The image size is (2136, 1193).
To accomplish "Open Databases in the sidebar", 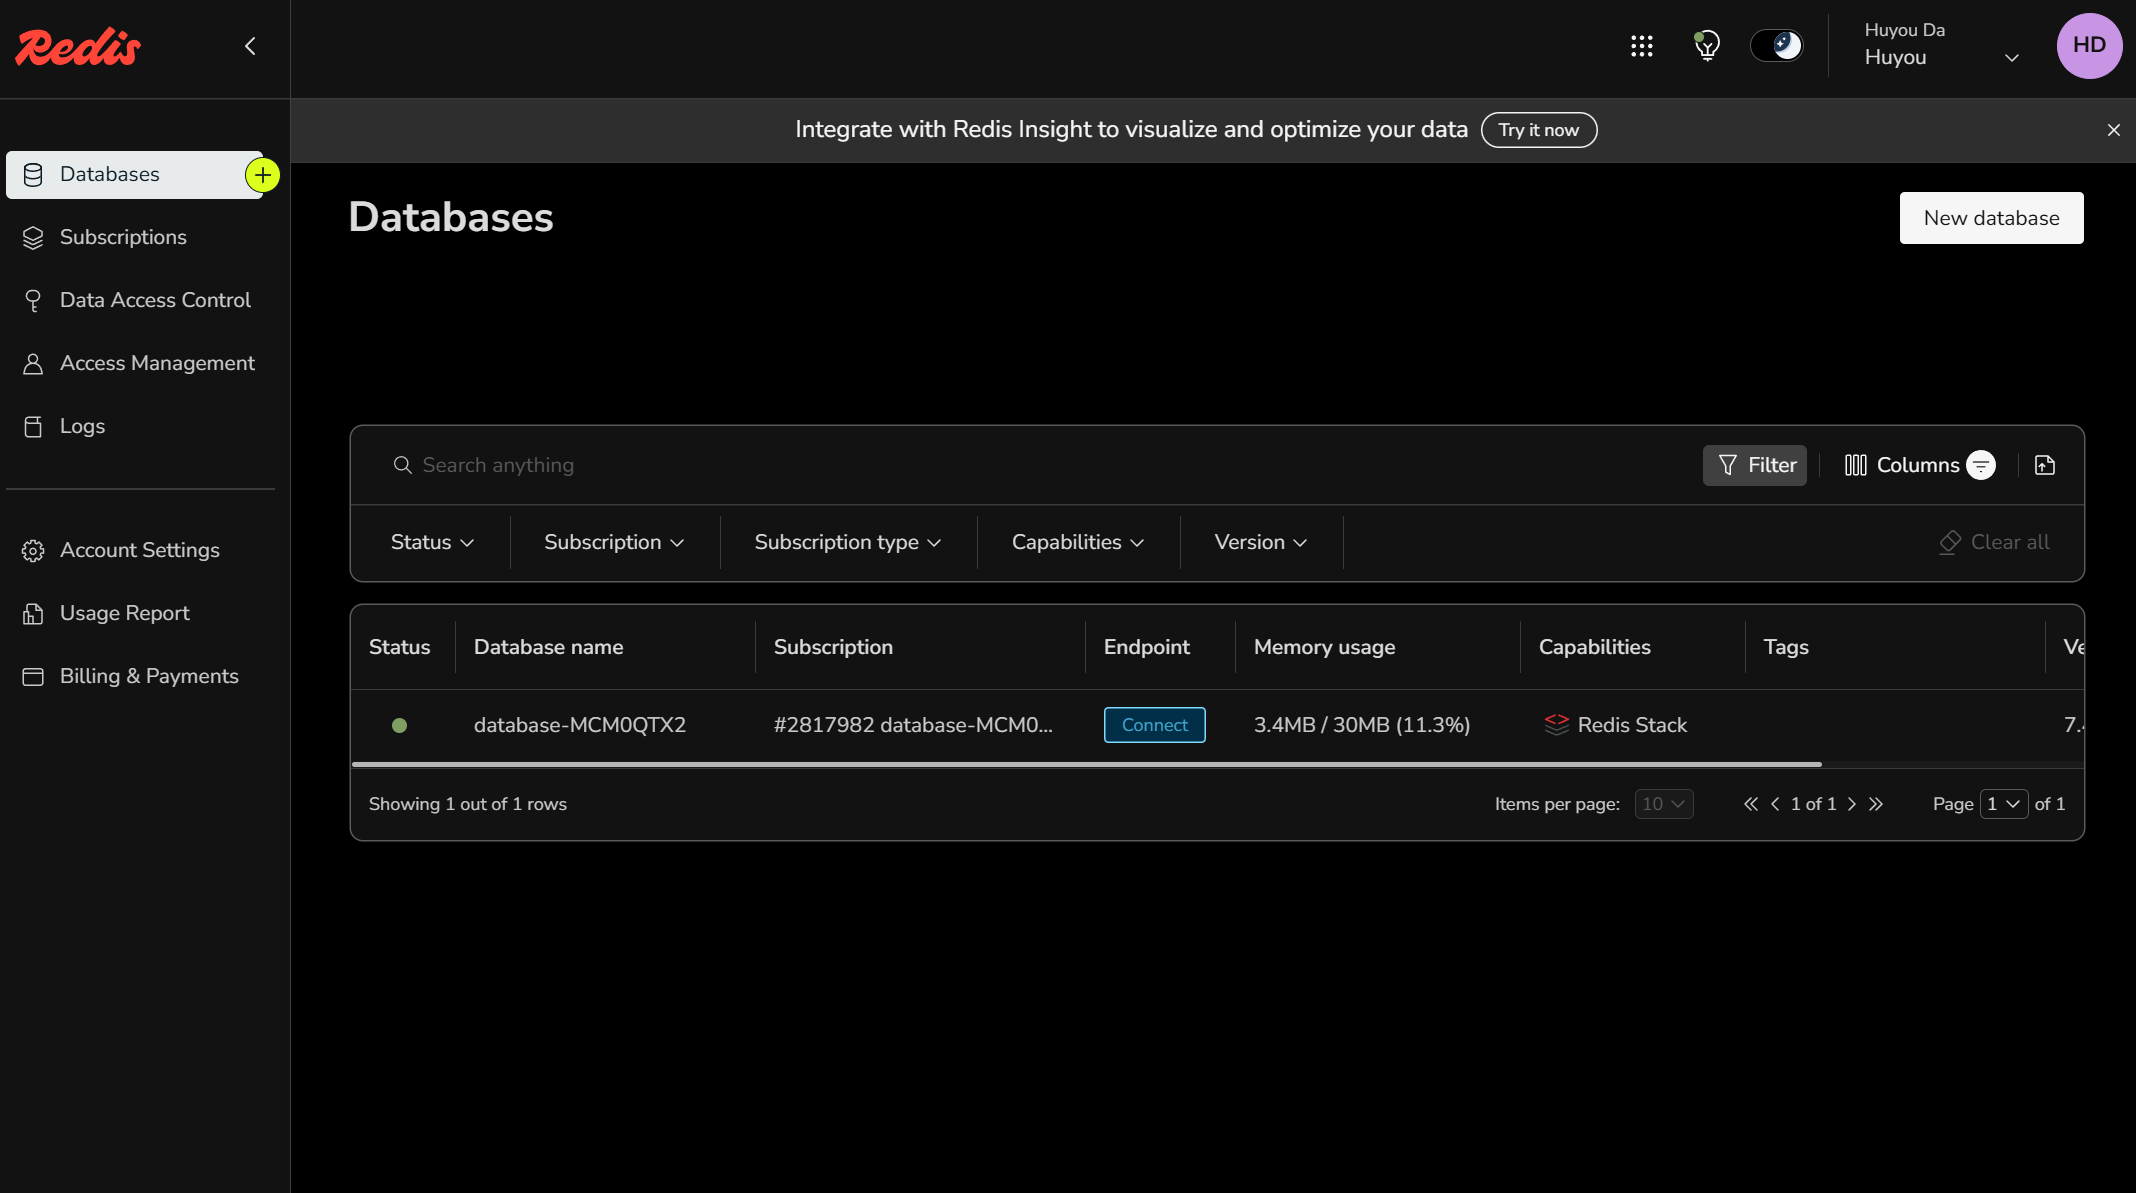I will [x=134, y=175].
